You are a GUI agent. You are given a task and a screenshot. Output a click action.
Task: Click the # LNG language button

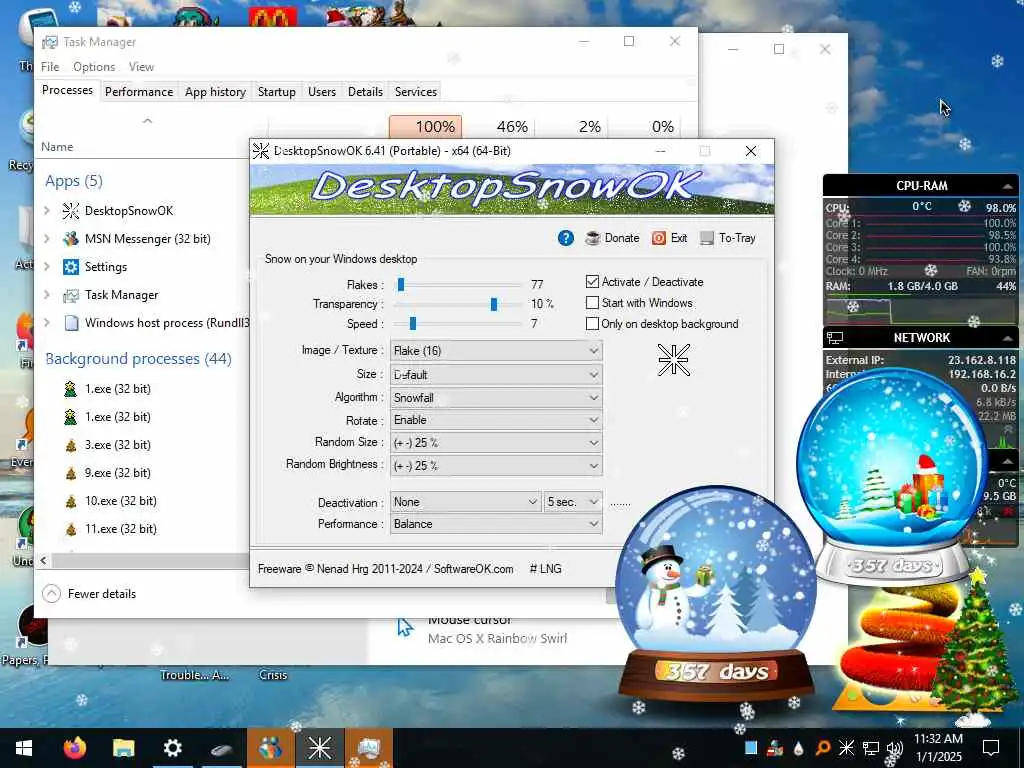click(x=545, y=569)
